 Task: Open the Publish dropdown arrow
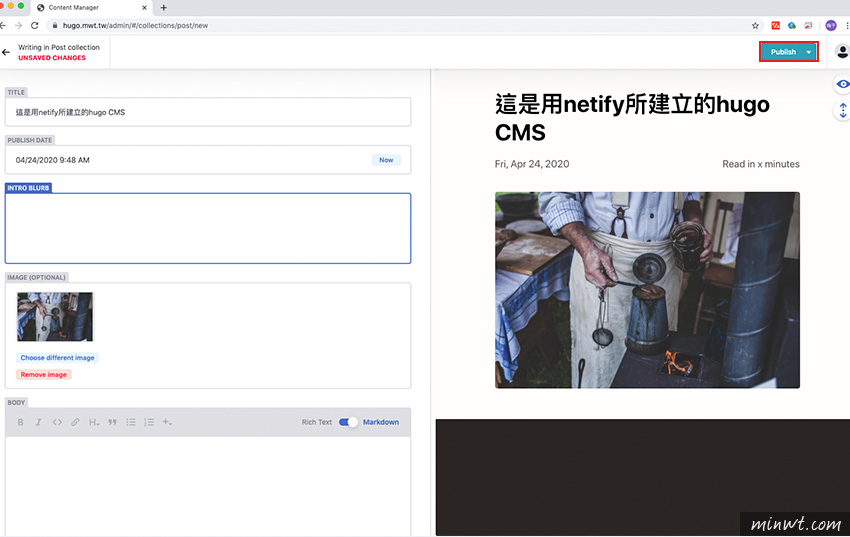(809, 52)
